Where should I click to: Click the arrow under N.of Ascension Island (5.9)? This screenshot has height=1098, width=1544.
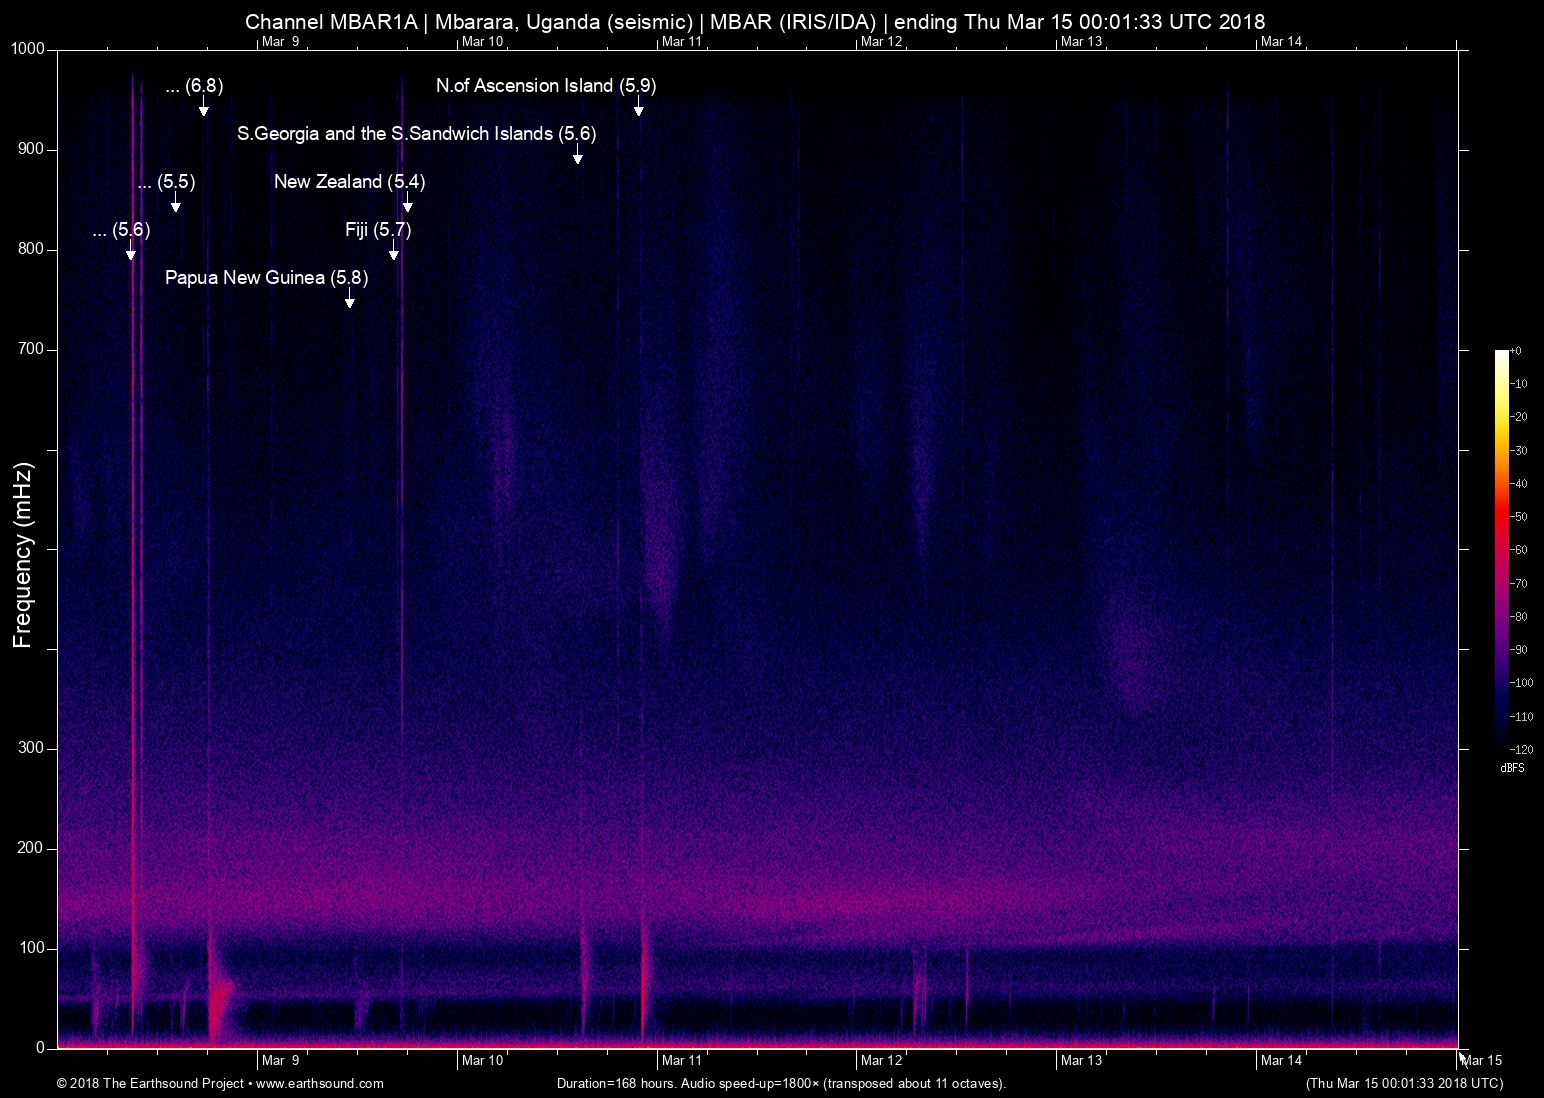click(638, 107)
